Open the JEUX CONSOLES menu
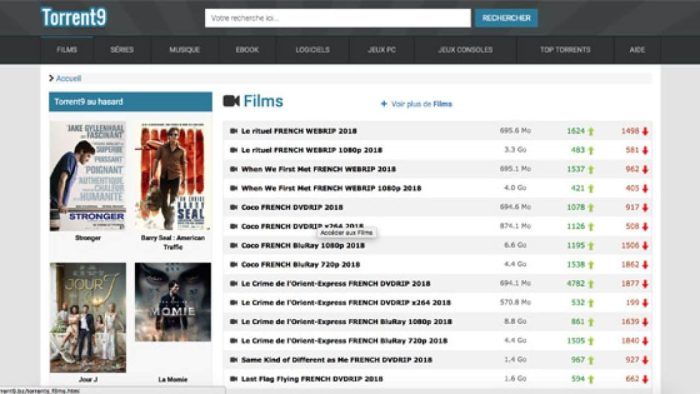Viewport: 700px width, 394px height. [465, 50]
